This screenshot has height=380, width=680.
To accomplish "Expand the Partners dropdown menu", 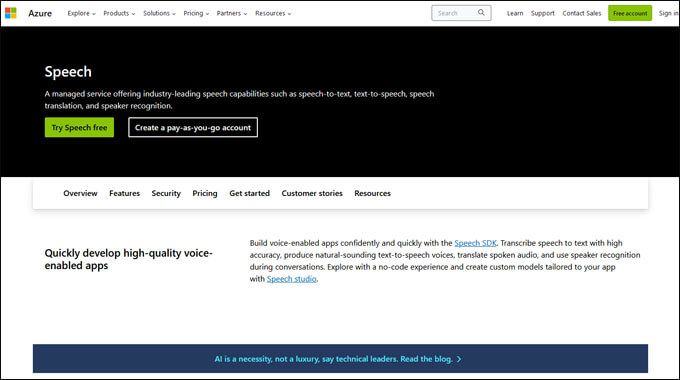I will [232, 13].
